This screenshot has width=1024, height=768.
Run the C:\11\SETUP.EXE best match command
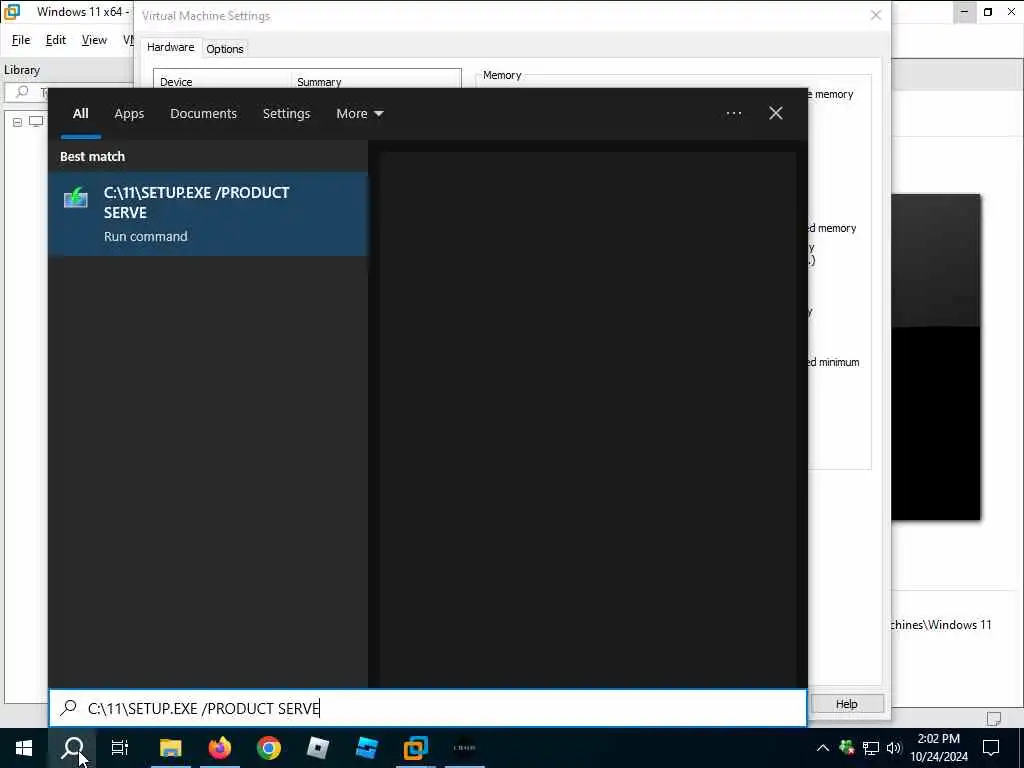208,214
